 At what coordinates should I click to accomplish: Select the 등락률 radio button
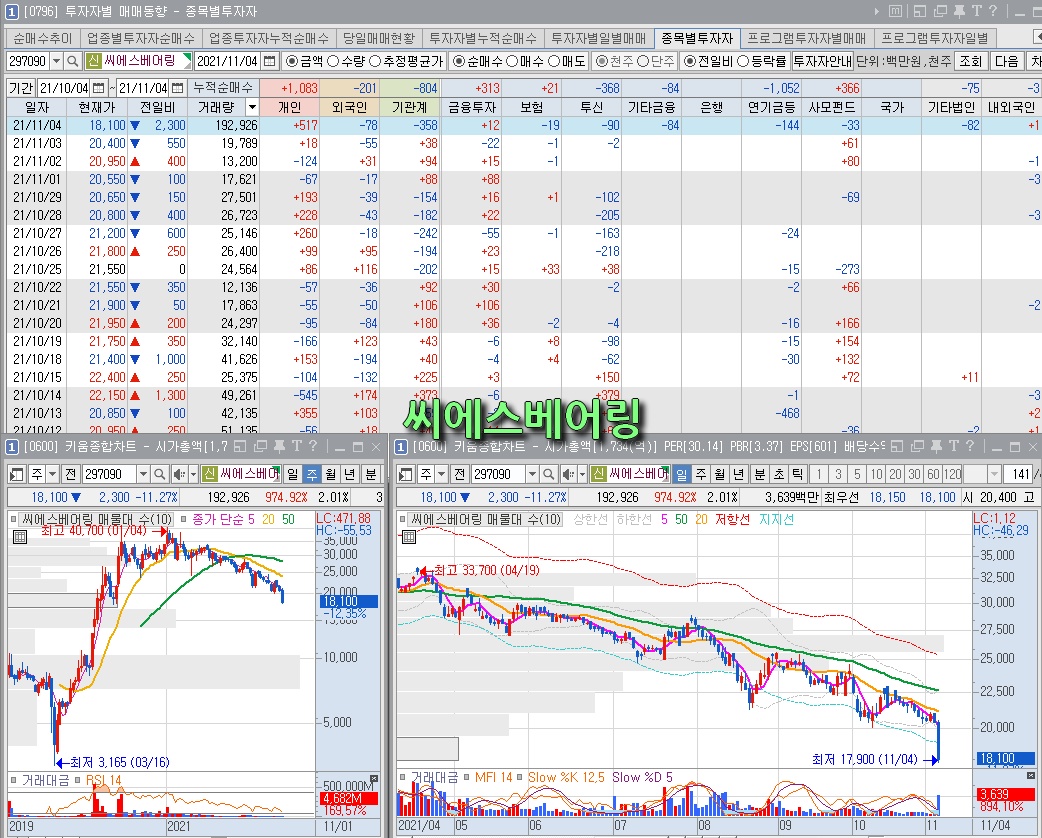[744, 61]
